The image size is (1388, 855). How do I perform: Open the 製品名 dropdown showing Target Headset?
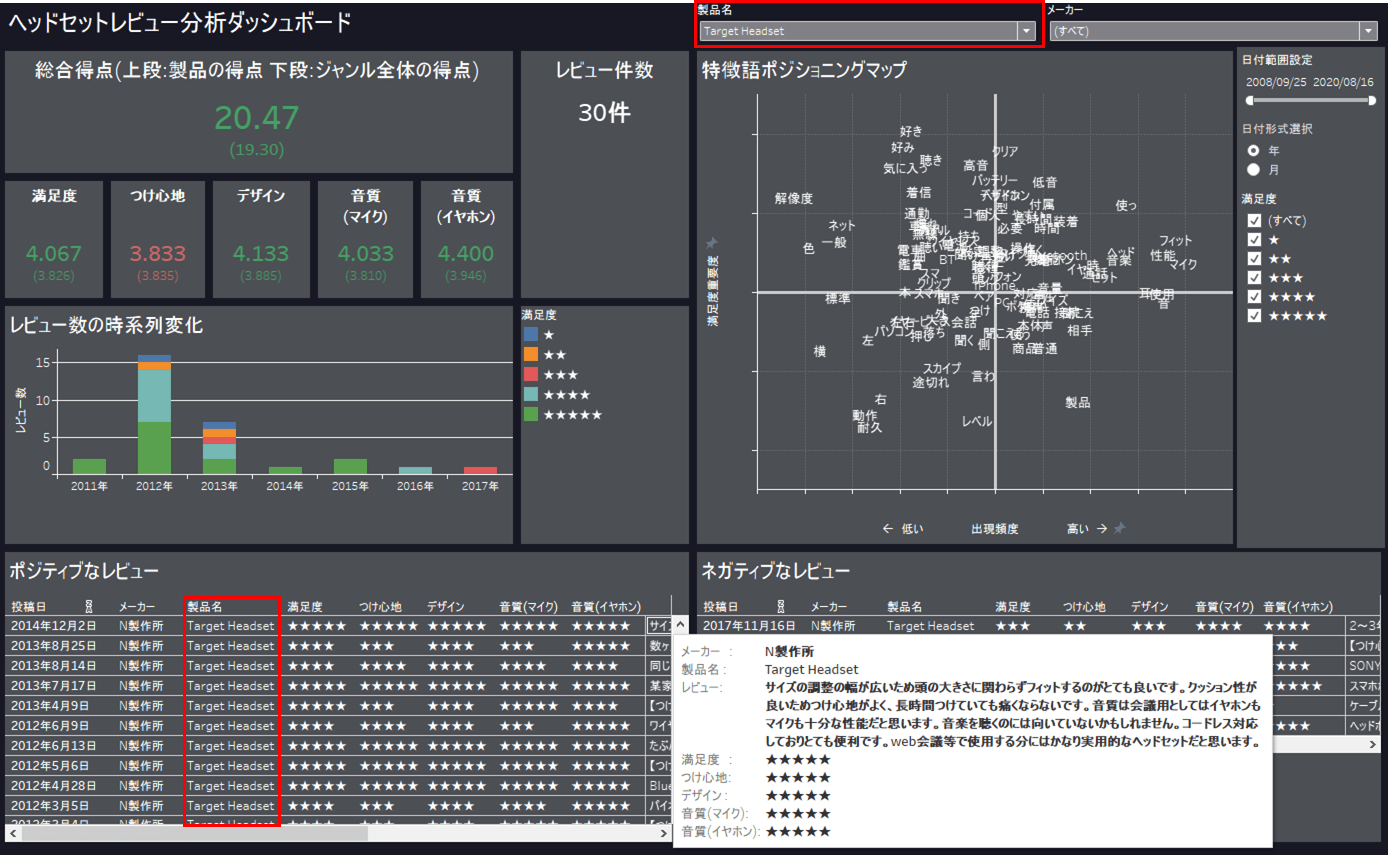click(x=868, y=31)
